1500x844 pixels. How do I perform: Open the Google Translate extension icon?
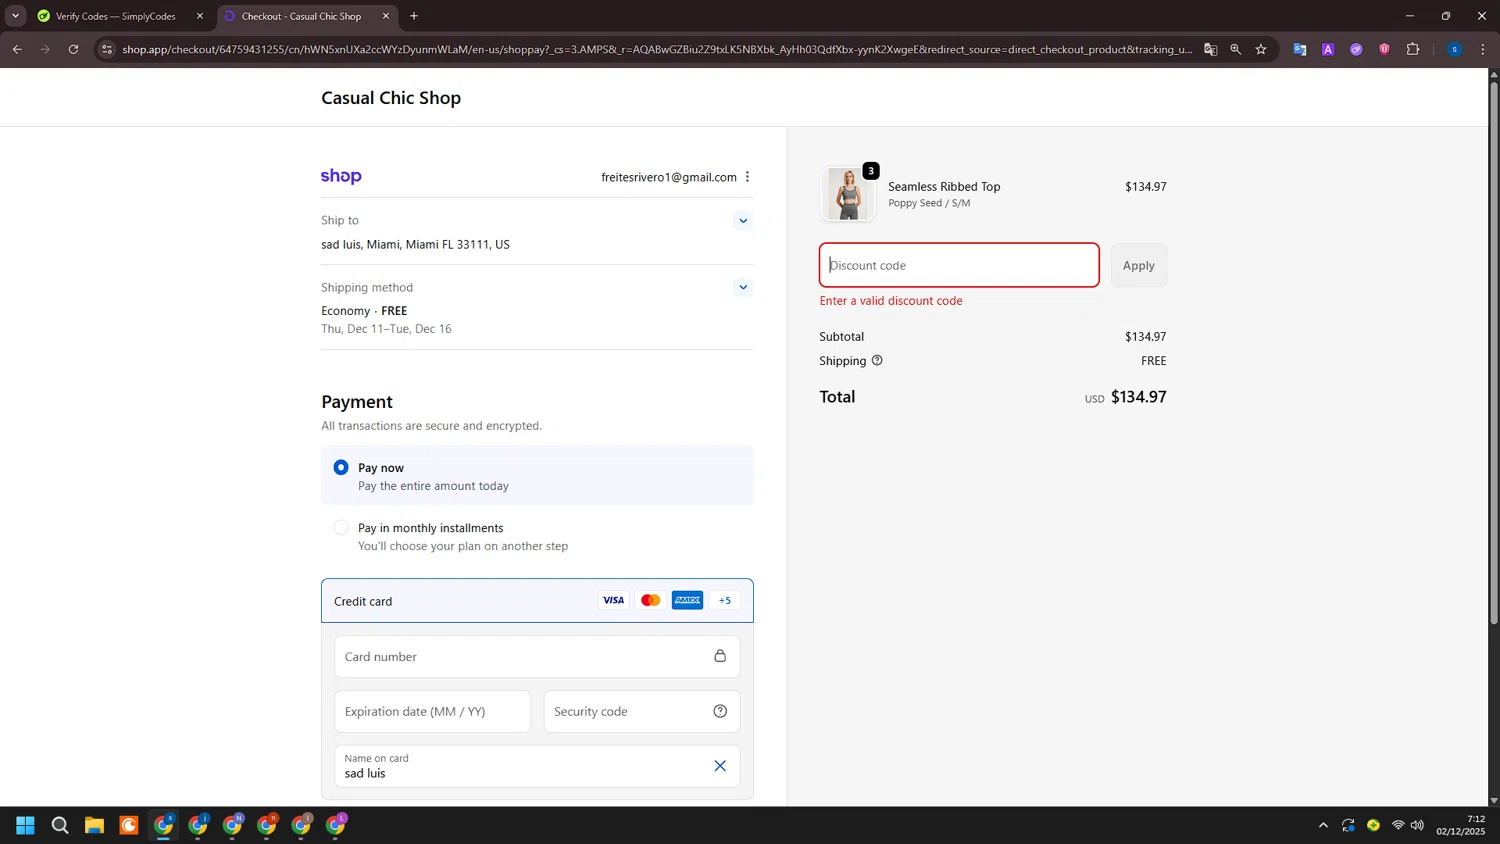click(1300, 49)
